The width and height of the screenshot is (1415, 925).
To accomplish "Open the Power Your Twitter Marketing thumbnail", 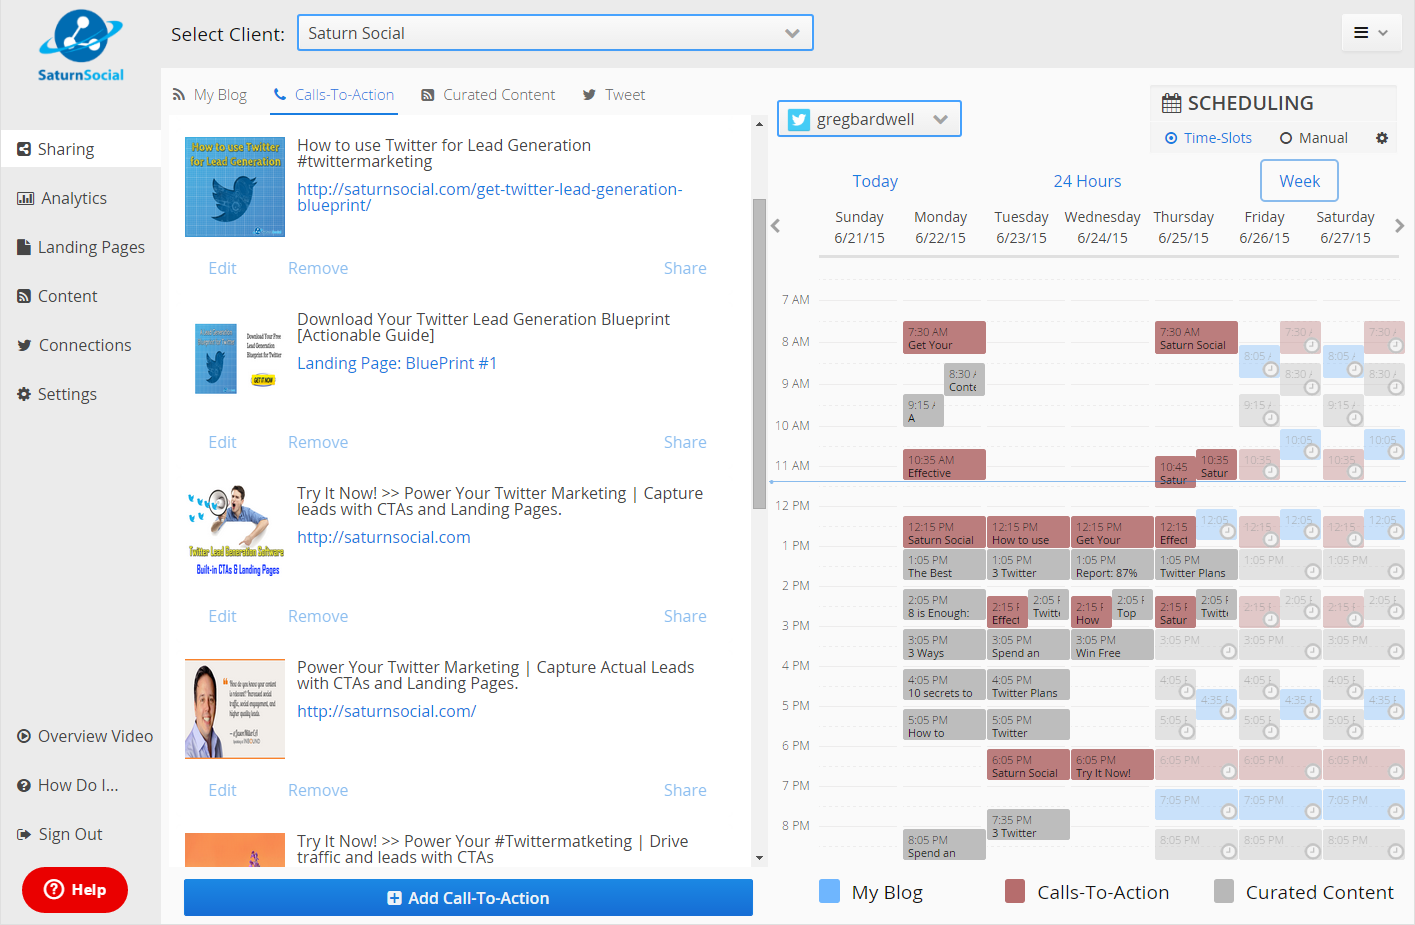I will pyautogui.click(x=235, y=709).
